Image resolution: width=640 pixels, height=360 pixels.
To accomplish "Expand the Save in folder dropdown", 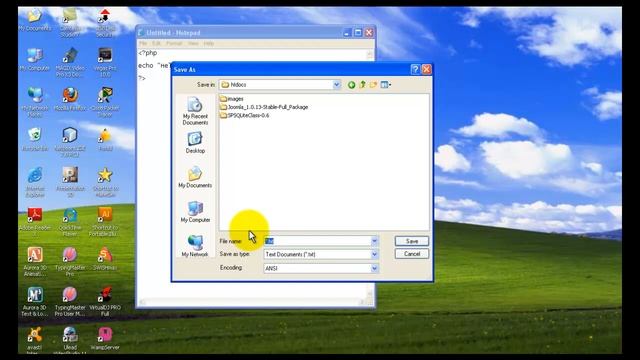I will tap(336, 85).
